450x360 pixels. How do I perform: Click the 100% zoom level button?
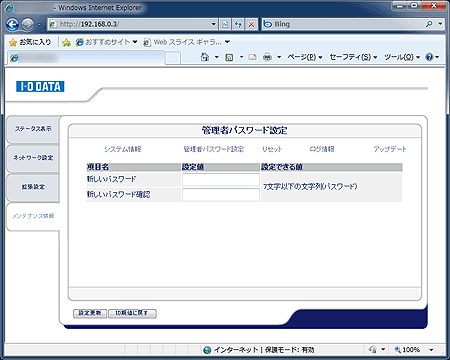(407, 350)
